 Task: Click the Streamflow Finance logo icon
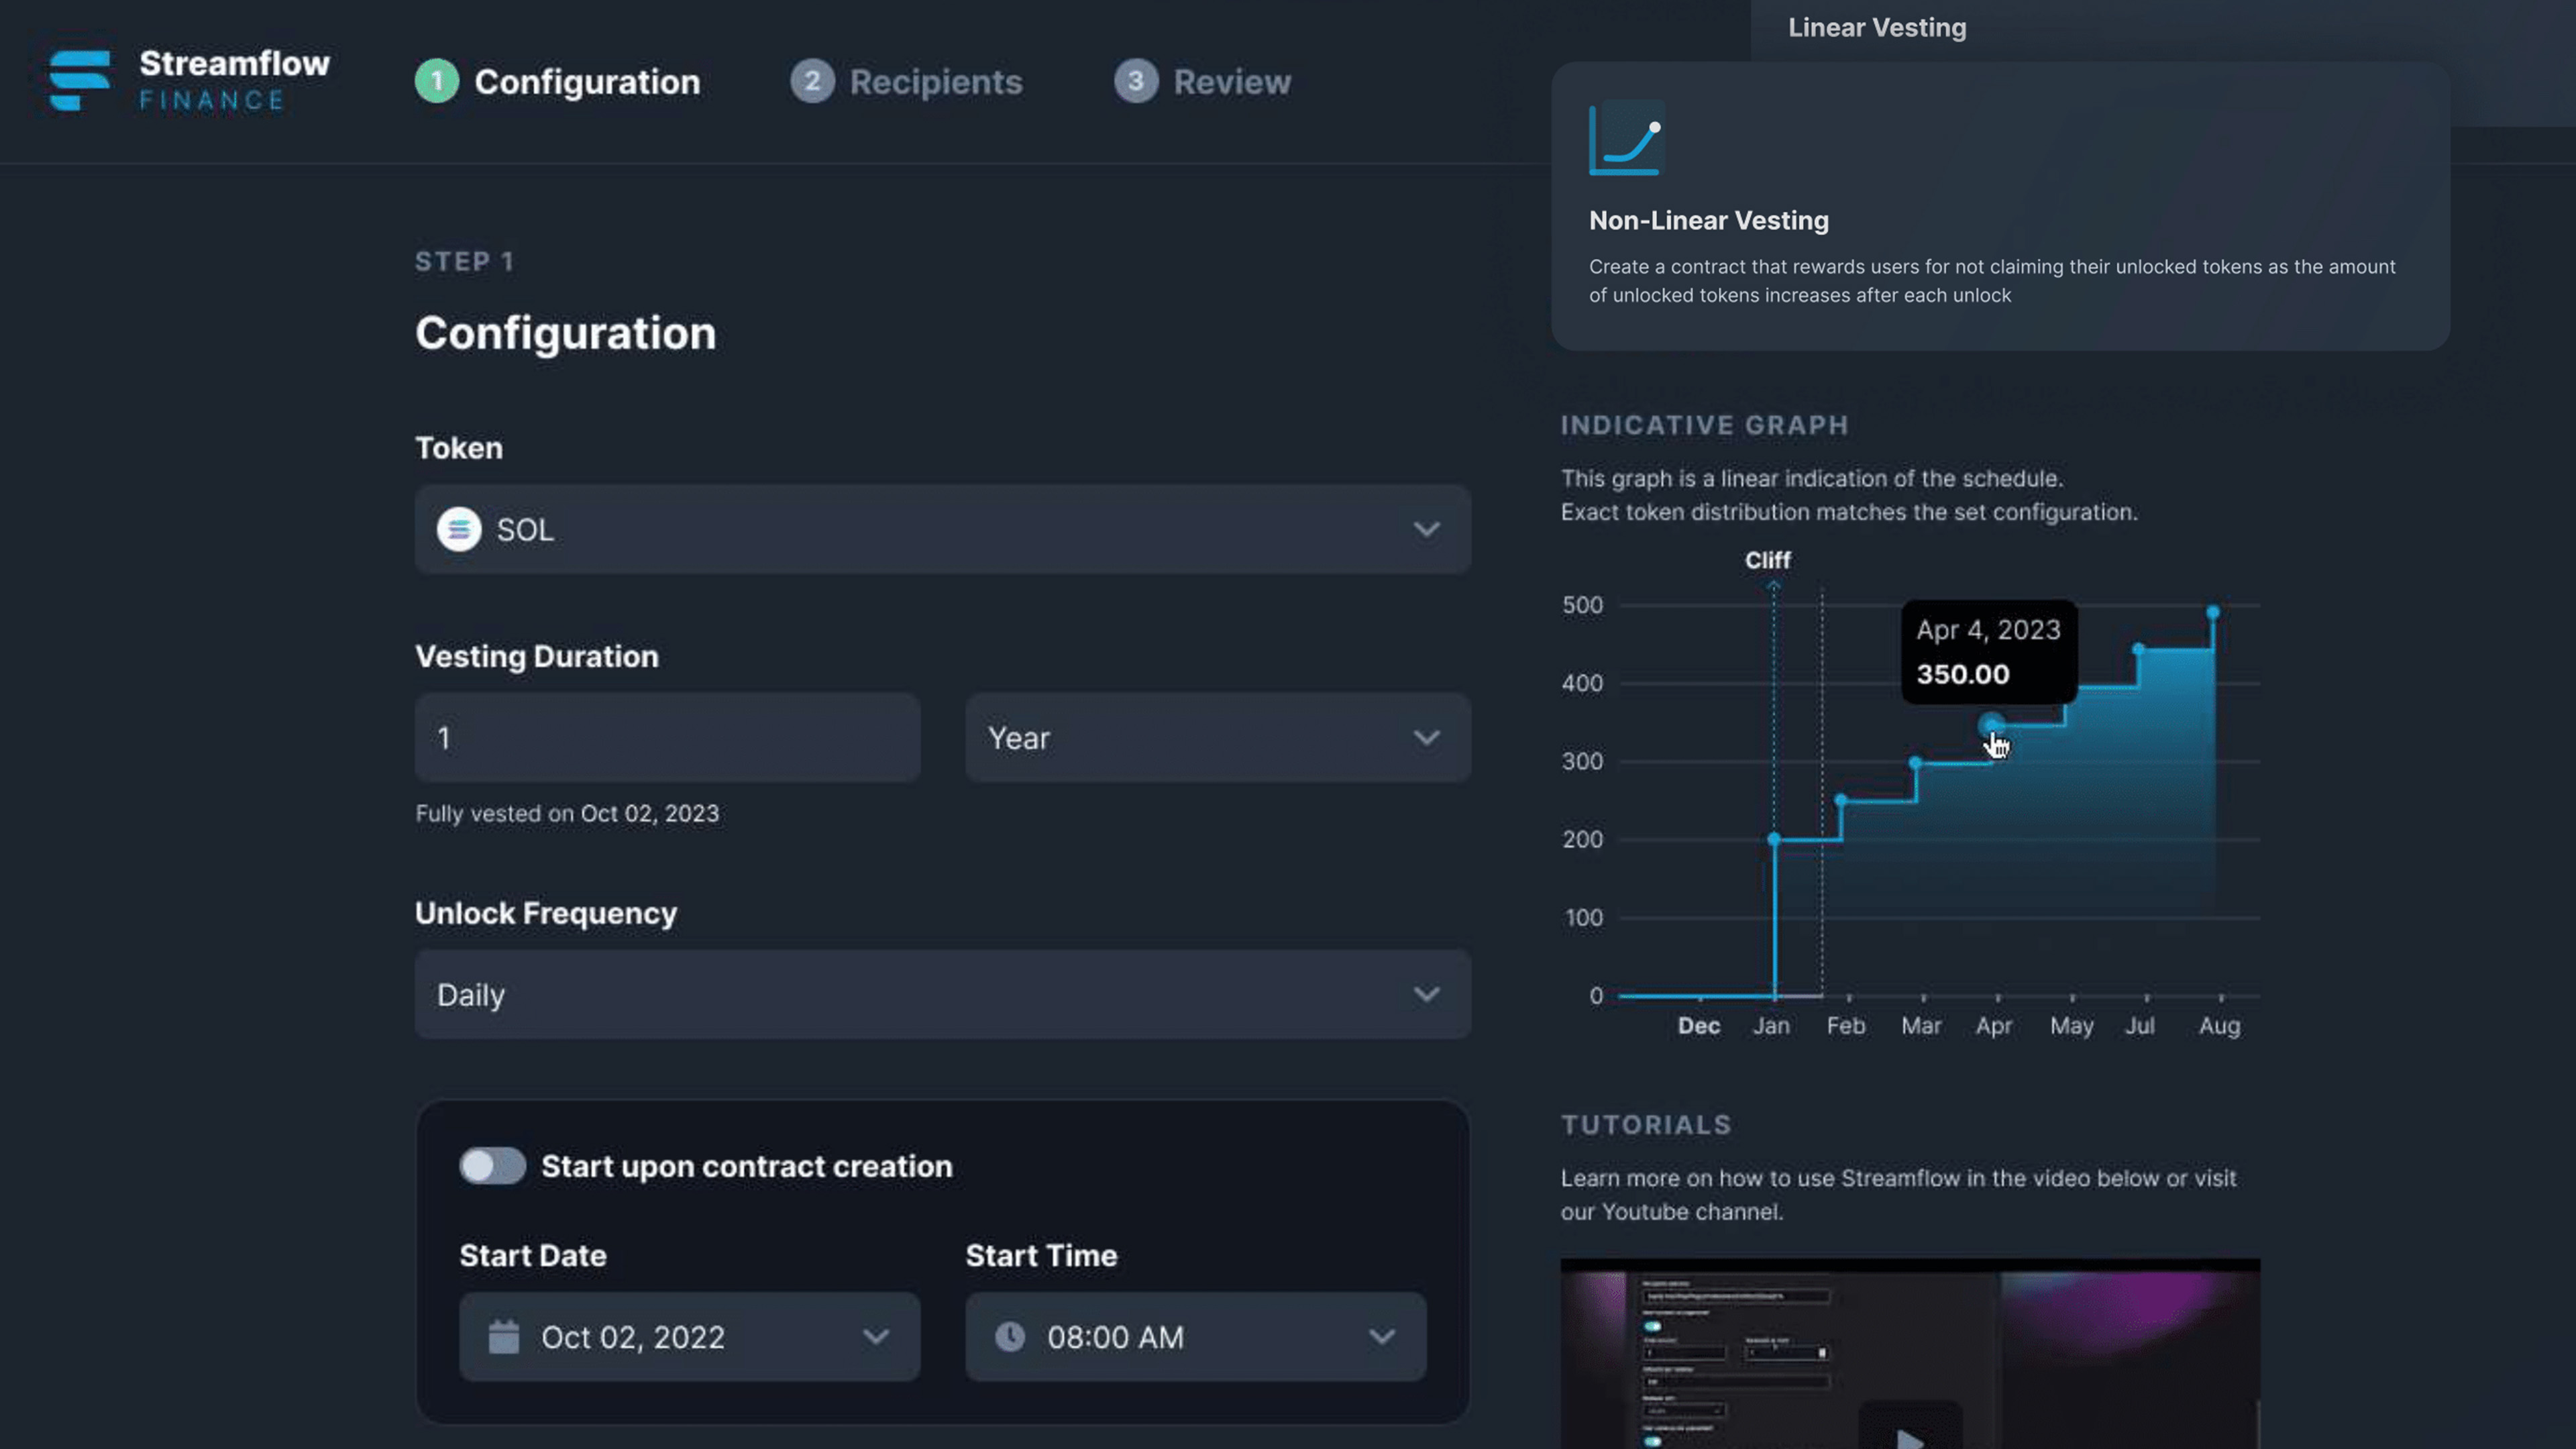(80, 80)
